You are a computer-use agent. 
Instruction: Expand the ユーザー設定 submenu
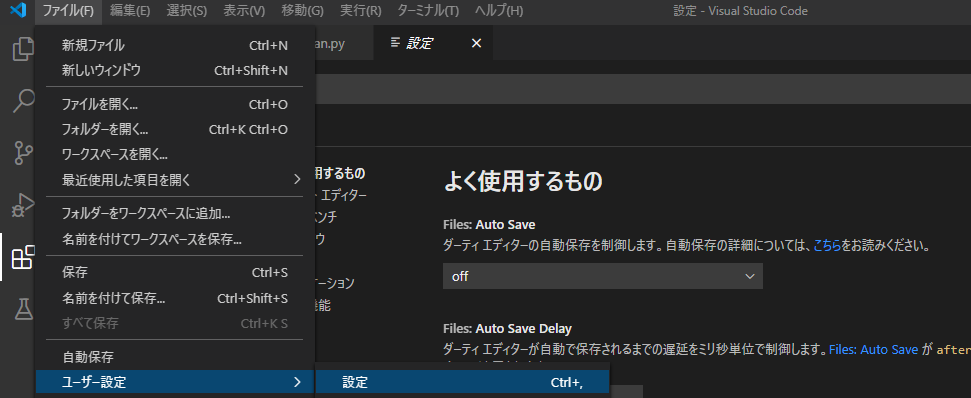pyautogui.click(x=175, y=382)
